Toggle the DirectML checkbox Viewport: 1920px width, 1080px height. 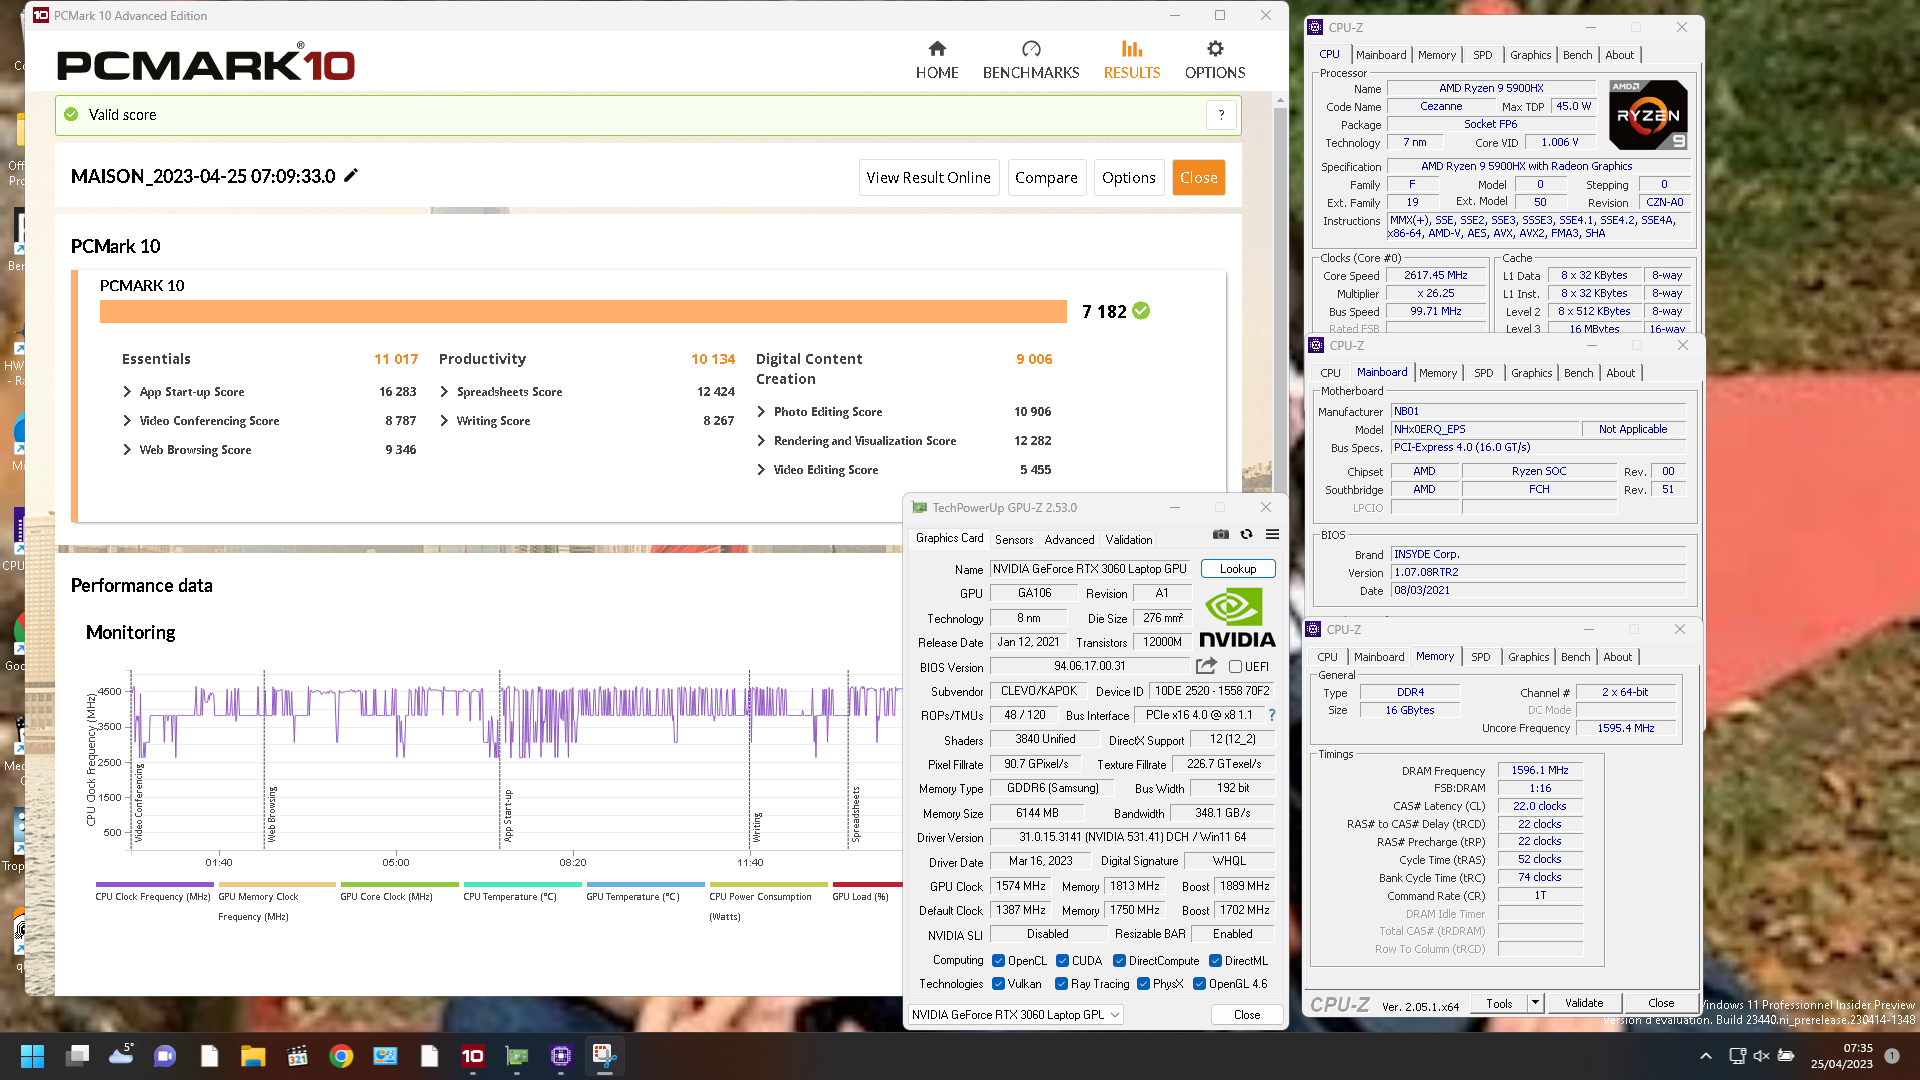1215,961
